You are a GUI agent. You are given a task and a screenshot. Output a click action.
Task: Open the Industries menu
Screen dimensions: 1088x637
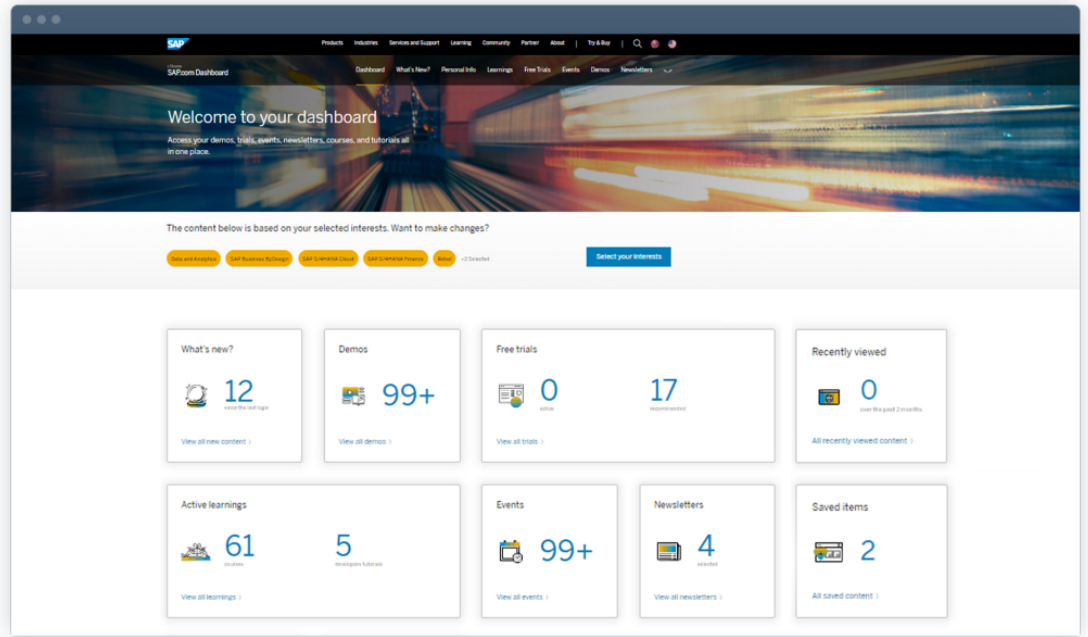[366, 43]
